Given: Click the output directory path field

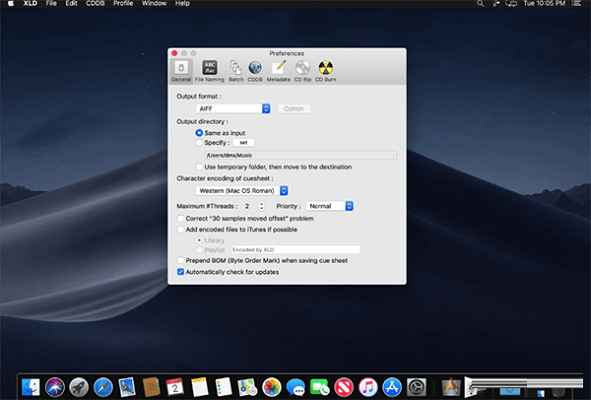Looking at the screenshot, I should (301, 155).
